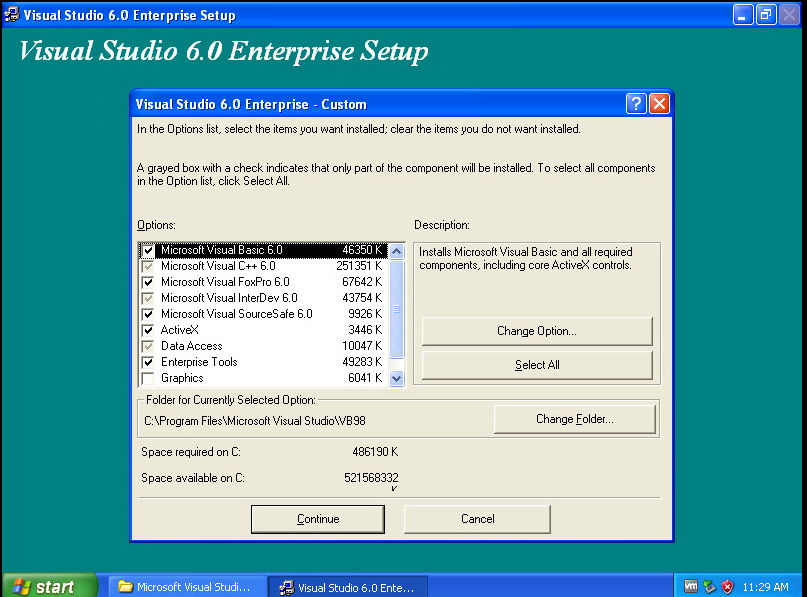Image resolution: width=807 pixels, height=597 pixels.
Task: Click Continue to proceed with setup
Action: pyautogui.click(x=318, y=519)
